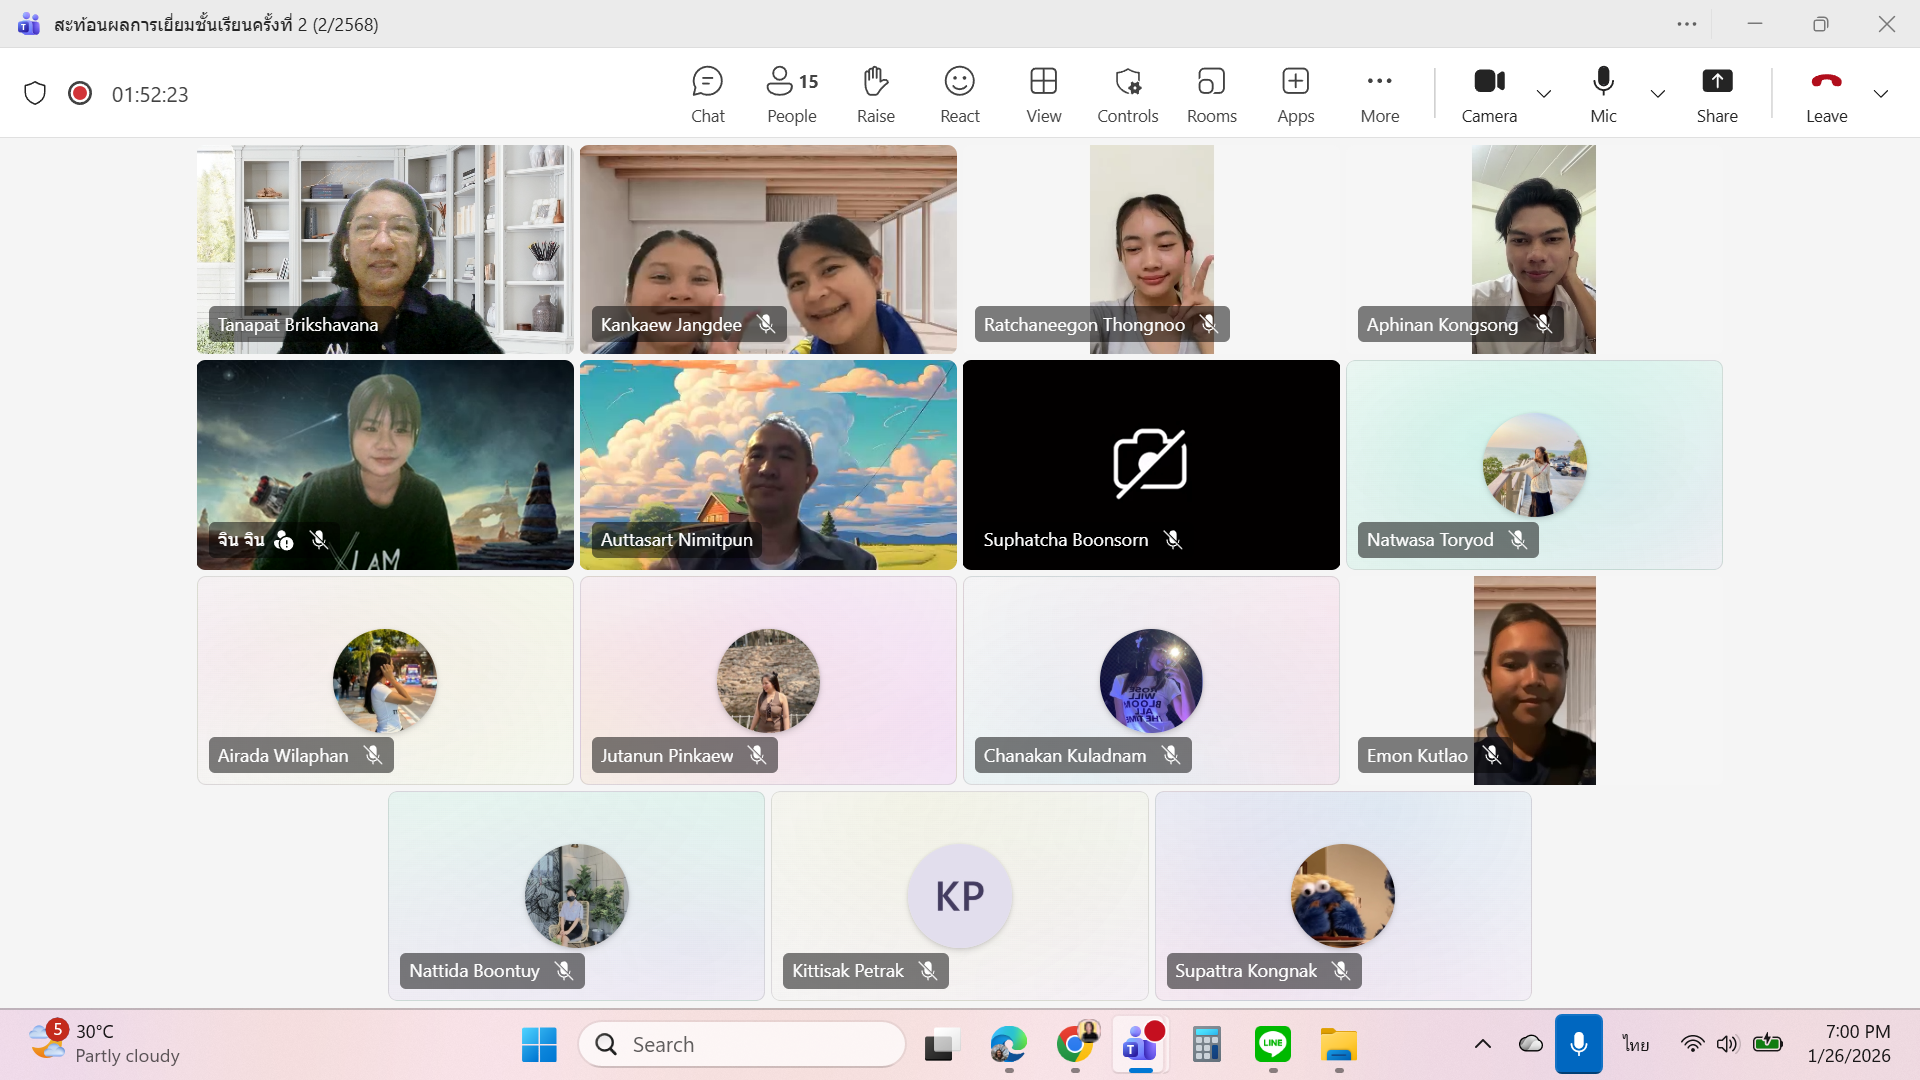Image resolution: width=1920 pixels, height=1080 pixels.
Task: Open LINE app from the taskbar
Action: pyautogui.click(x=1272, y=1045)
